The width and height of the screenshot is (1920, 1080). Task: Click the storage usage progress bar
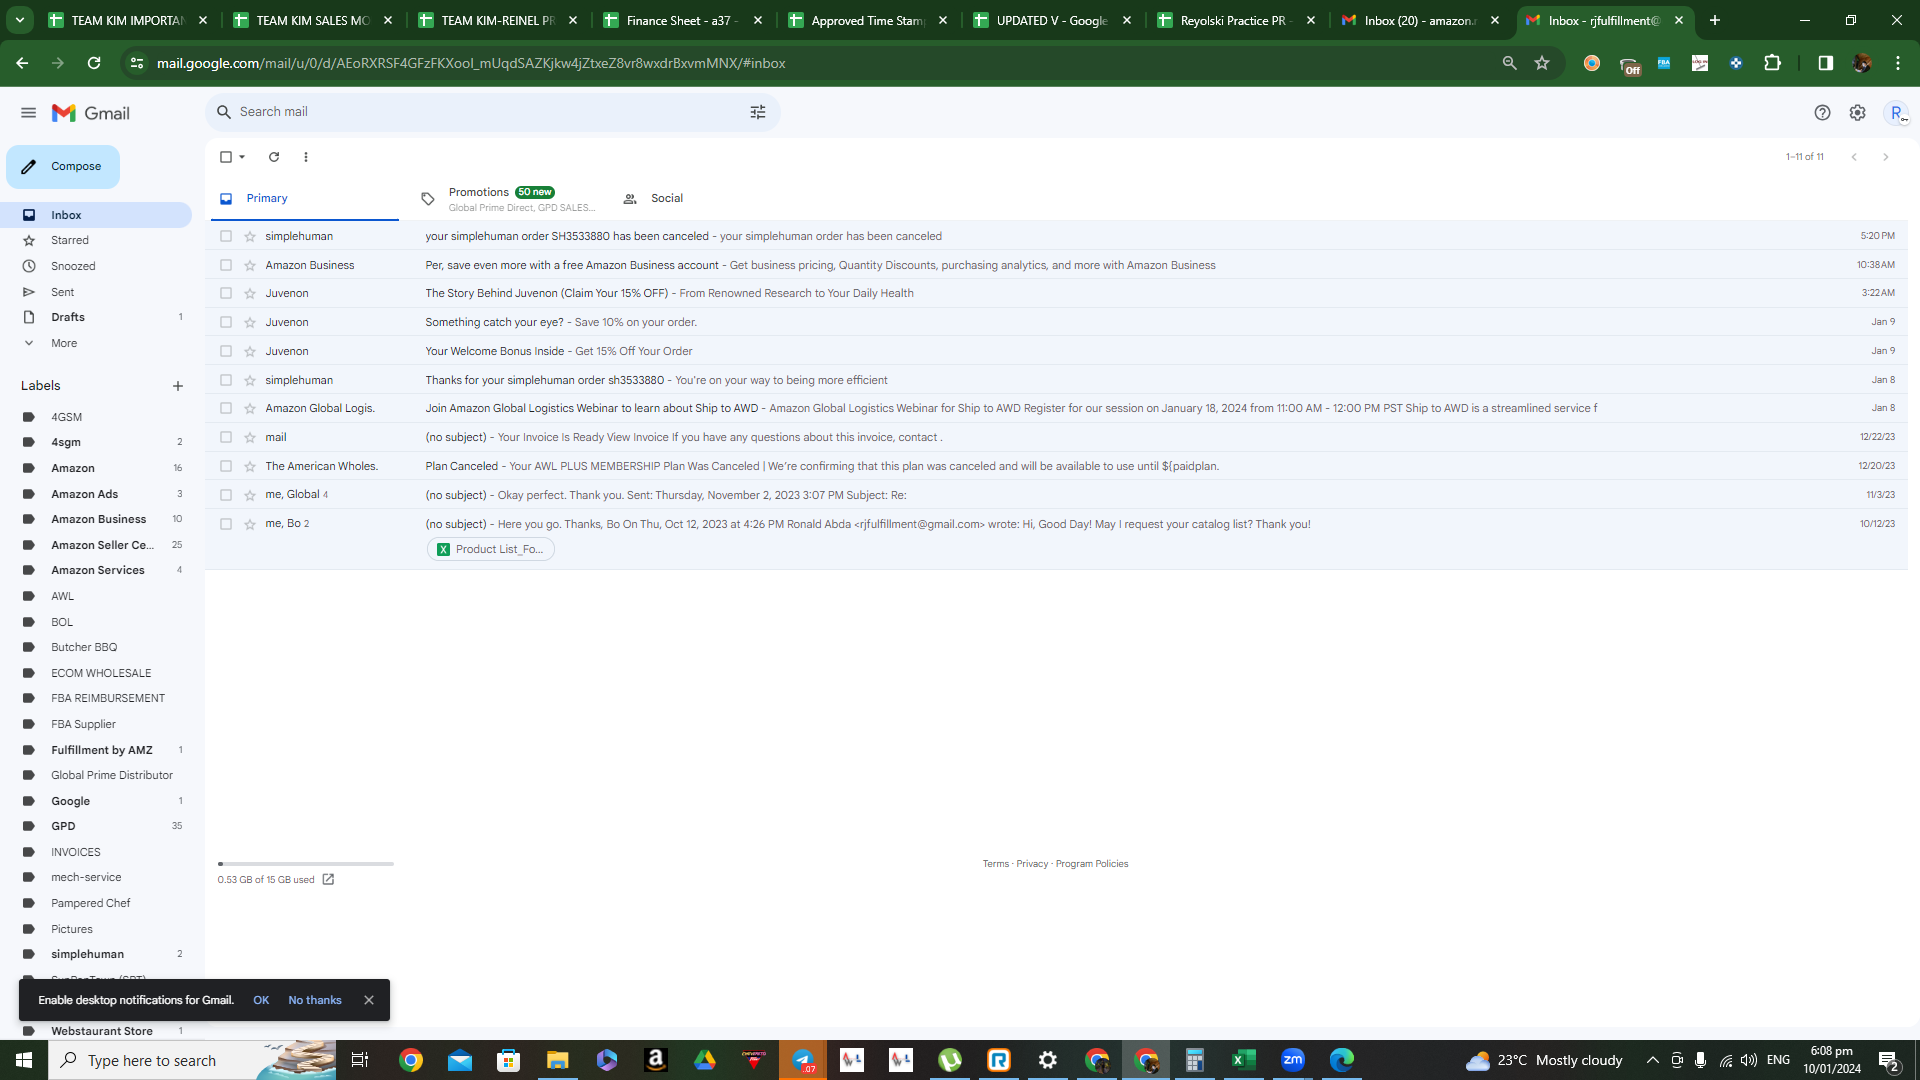[306, 864]
